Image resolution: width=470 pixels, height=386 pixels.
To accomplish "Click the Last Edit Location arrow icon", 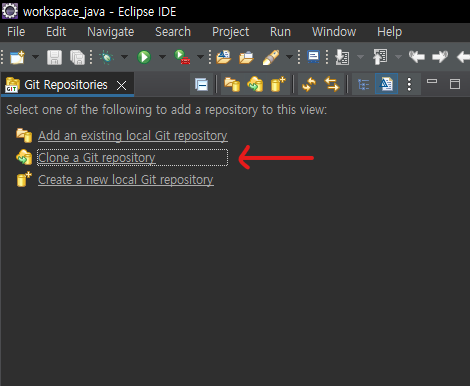I will pyautogui.click(x=417, y=57).
